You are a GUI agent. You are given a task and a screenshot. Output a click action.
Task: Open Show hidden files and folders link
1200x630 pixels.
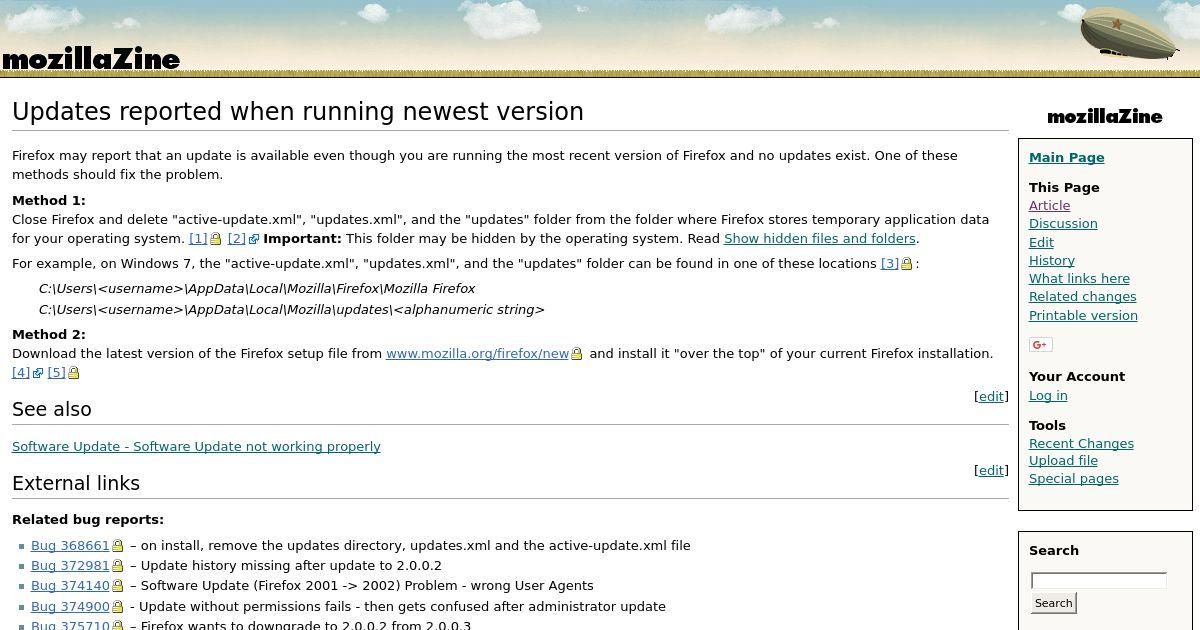pyautogui.click(x=820, y=239)
